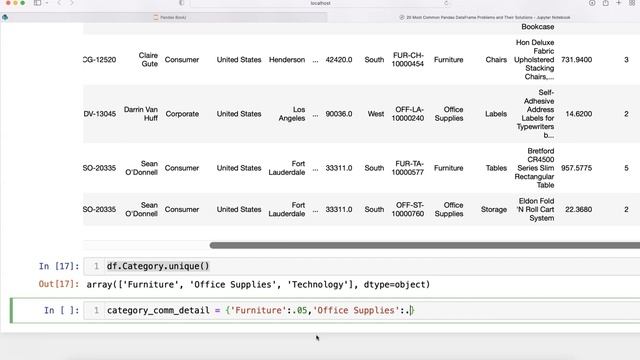640x360 pixels.
Task: Open the pinned tab icon at far left
Action: point(5,17)
